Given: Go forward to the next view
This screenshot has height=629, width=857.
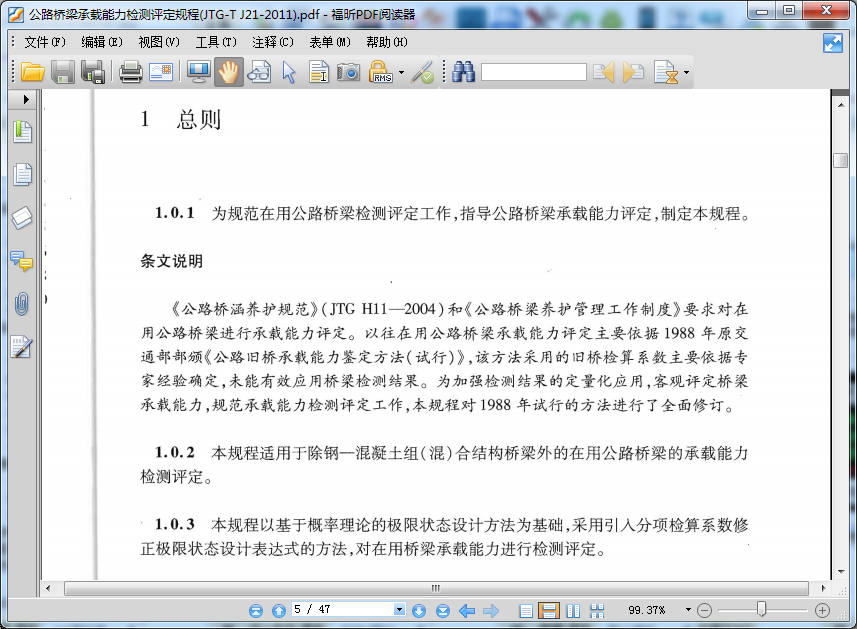Looking at the screenshot, I should click(x=491, y=610).
